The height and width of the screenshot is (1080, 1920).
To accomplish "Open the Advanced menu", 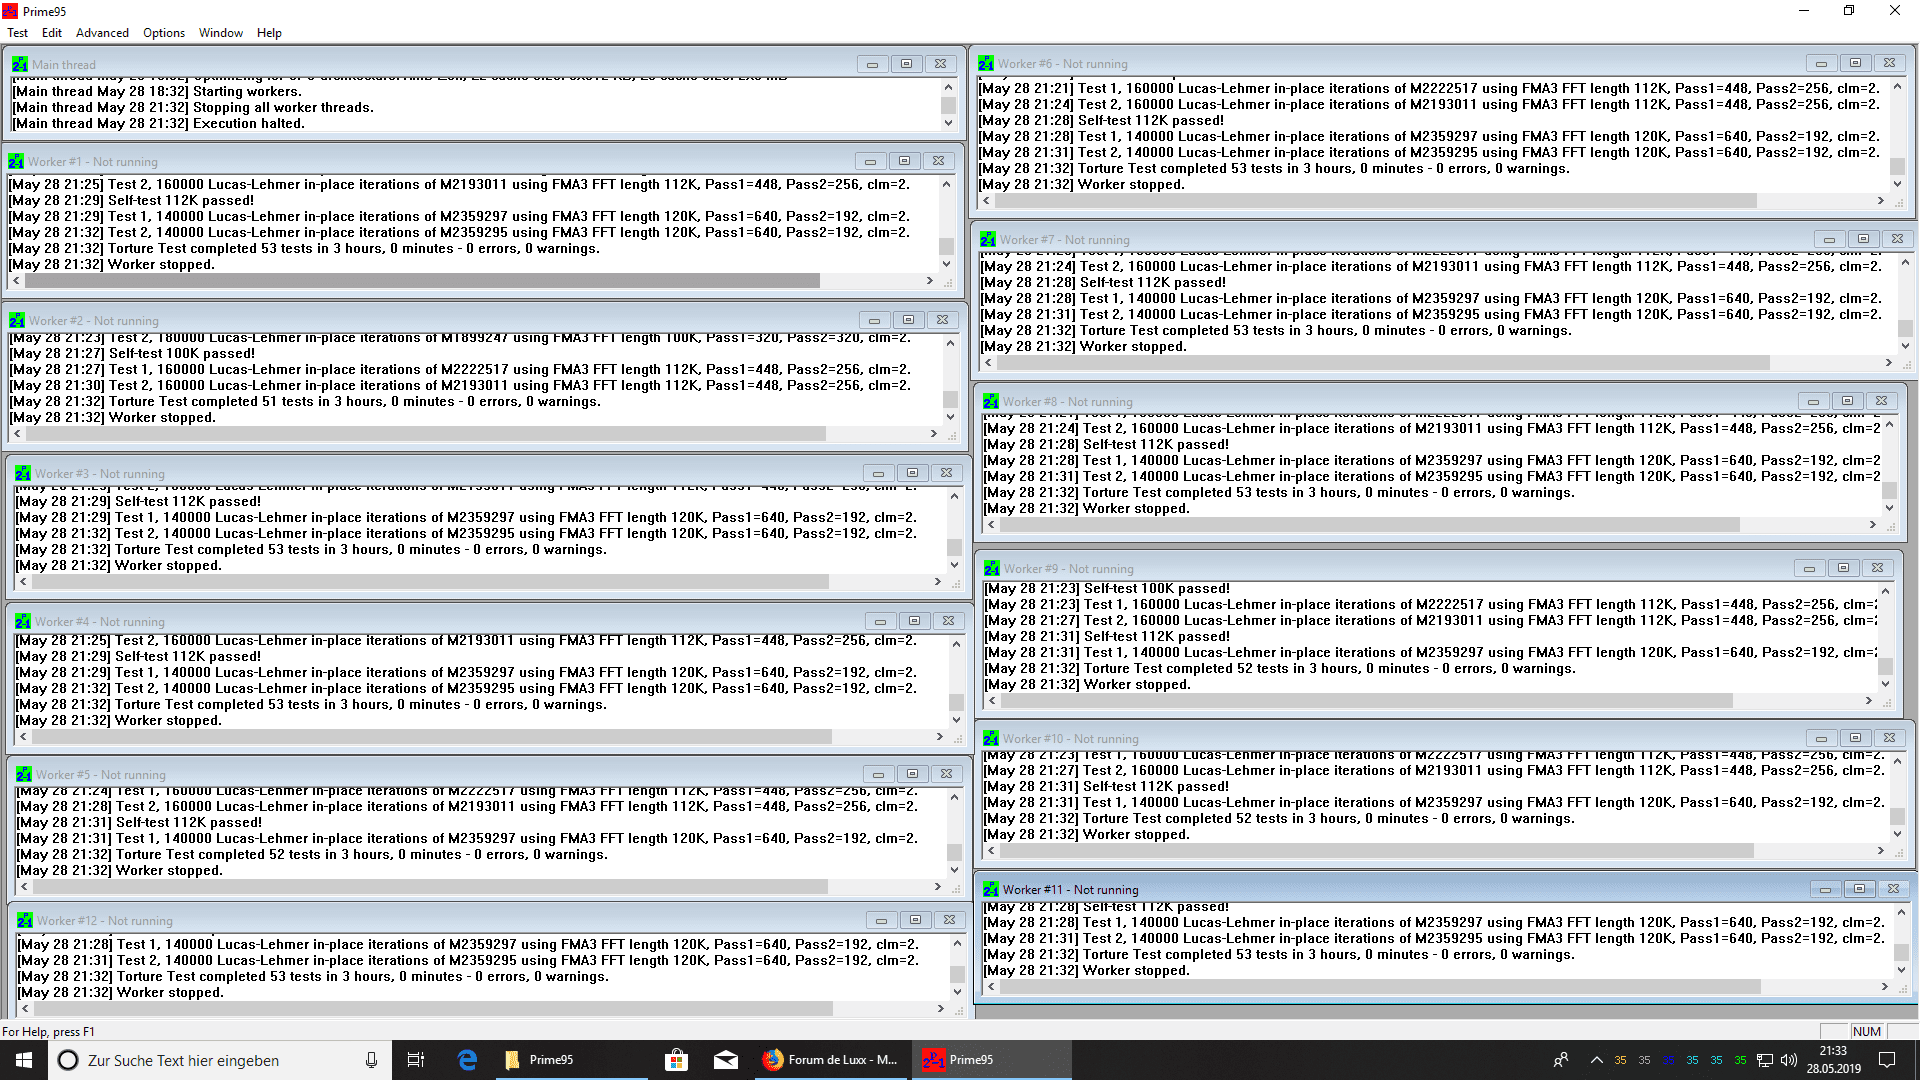I will coord(102,33).
